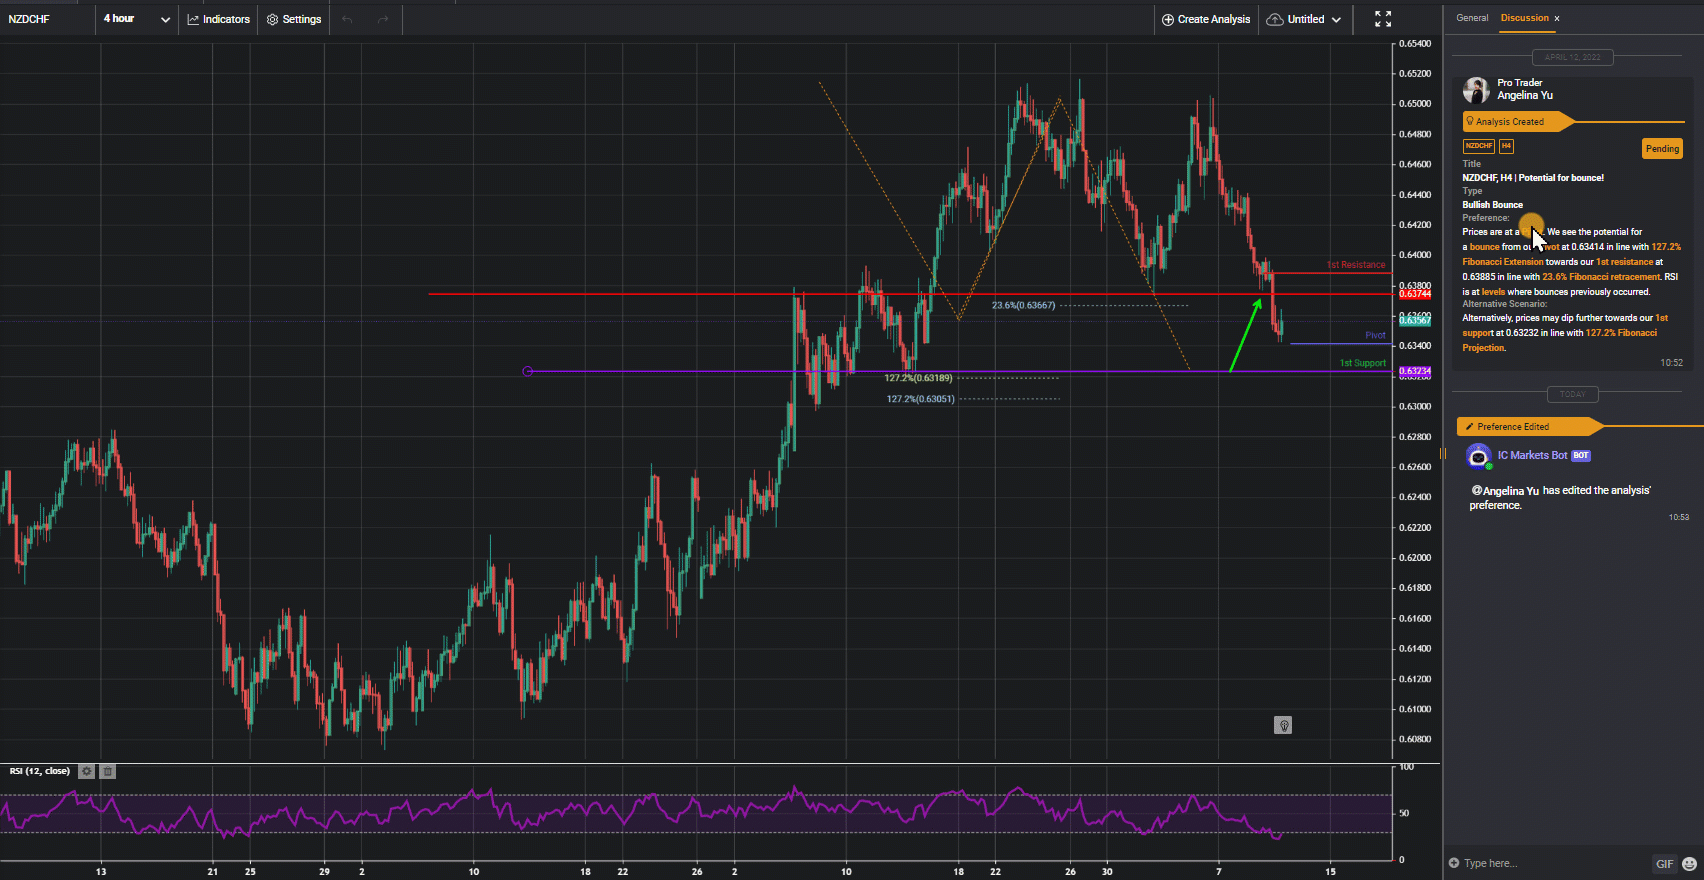Select the Discussion tab
This screenshot has height=880, width=1704.
1524,18
